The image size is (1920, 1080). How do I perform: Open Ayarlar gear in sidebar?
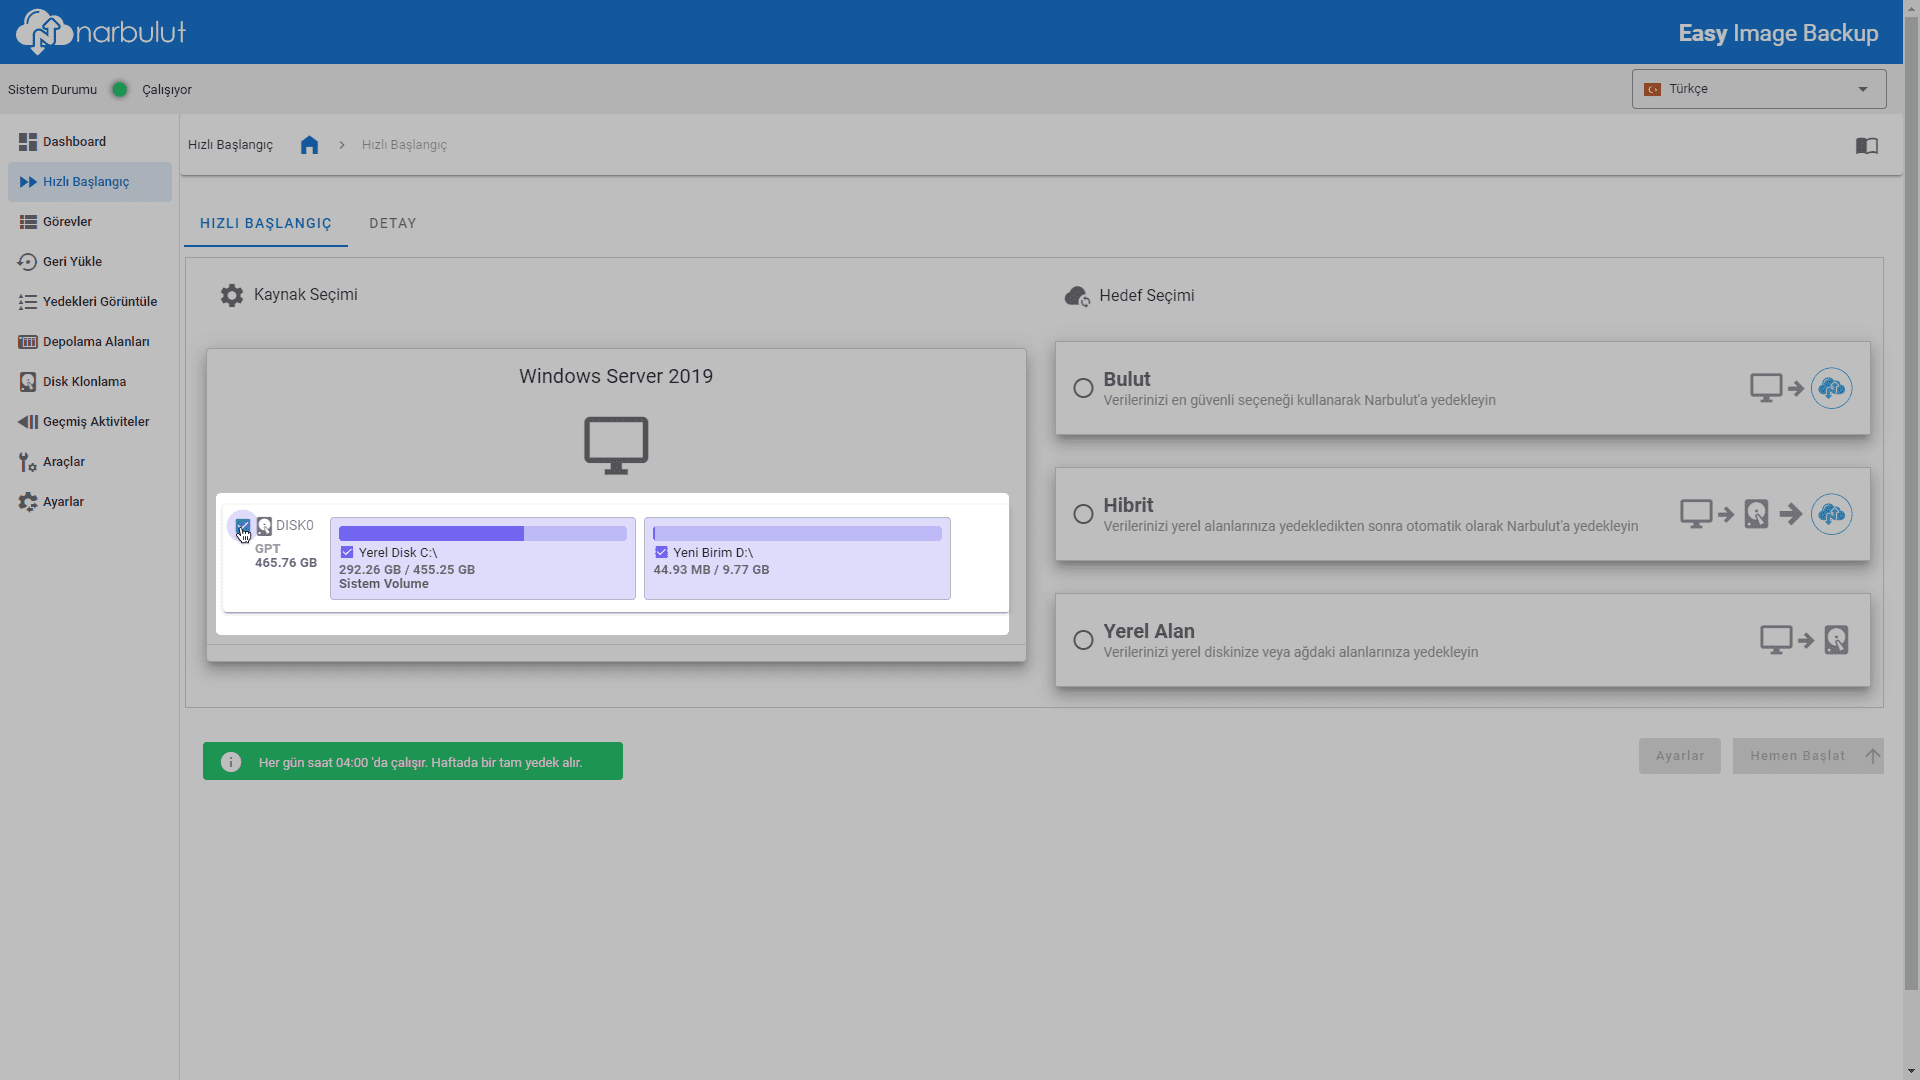click(28, 502)
